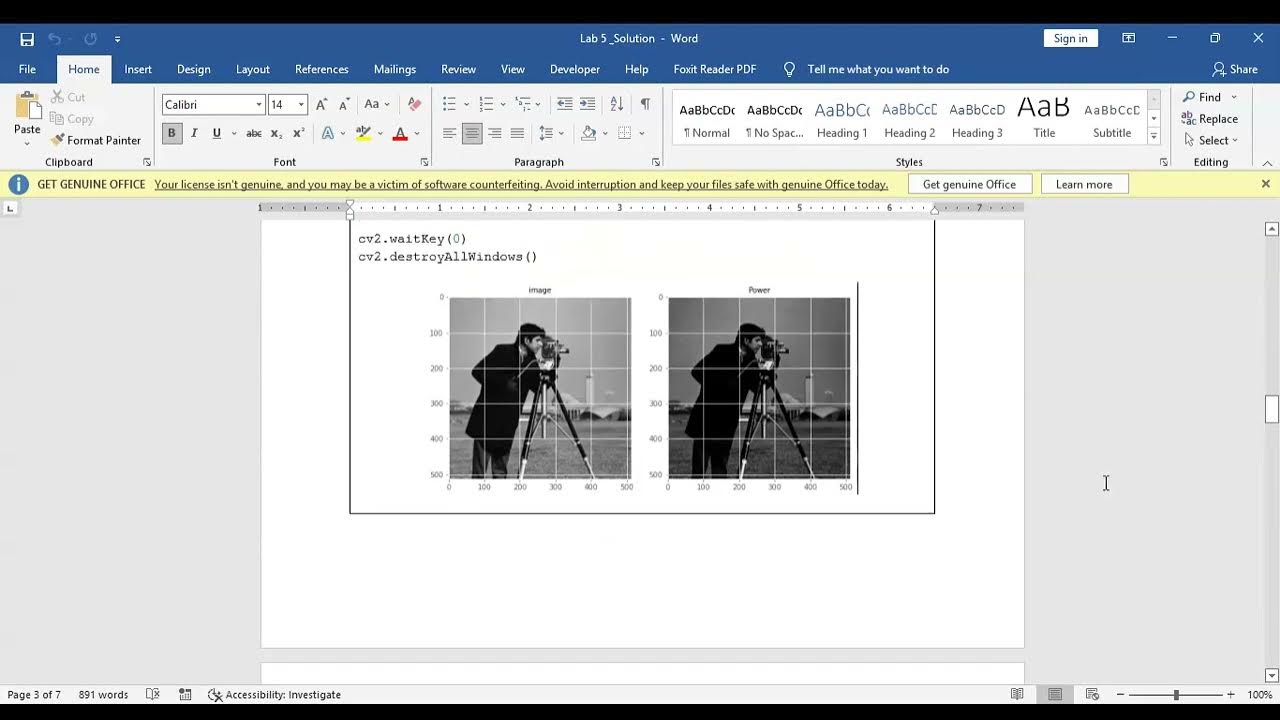The width and height of the screenshot is (1280, 720).
Task: Undo the last action
Action: (x=55, y=39)
